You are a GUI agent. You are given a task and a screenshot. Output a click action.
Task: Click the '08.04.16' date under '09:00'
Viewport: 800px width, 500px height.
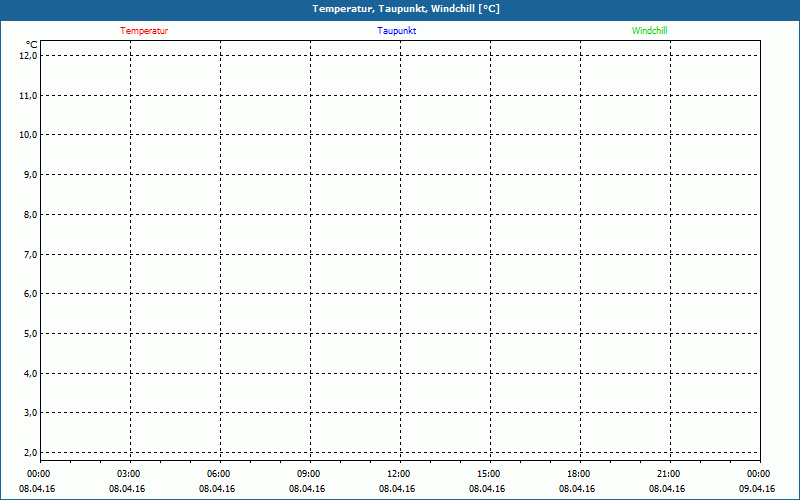tap(307, 489)
